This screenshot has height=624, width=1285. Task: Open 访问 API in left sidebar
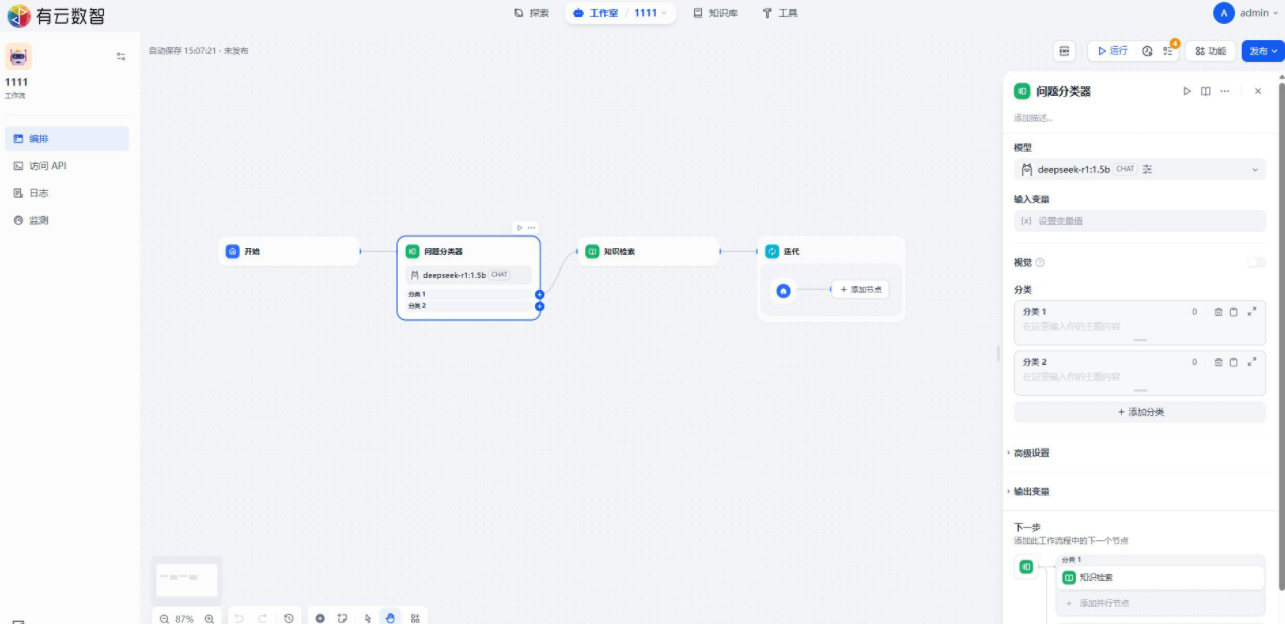coord(48,166)
